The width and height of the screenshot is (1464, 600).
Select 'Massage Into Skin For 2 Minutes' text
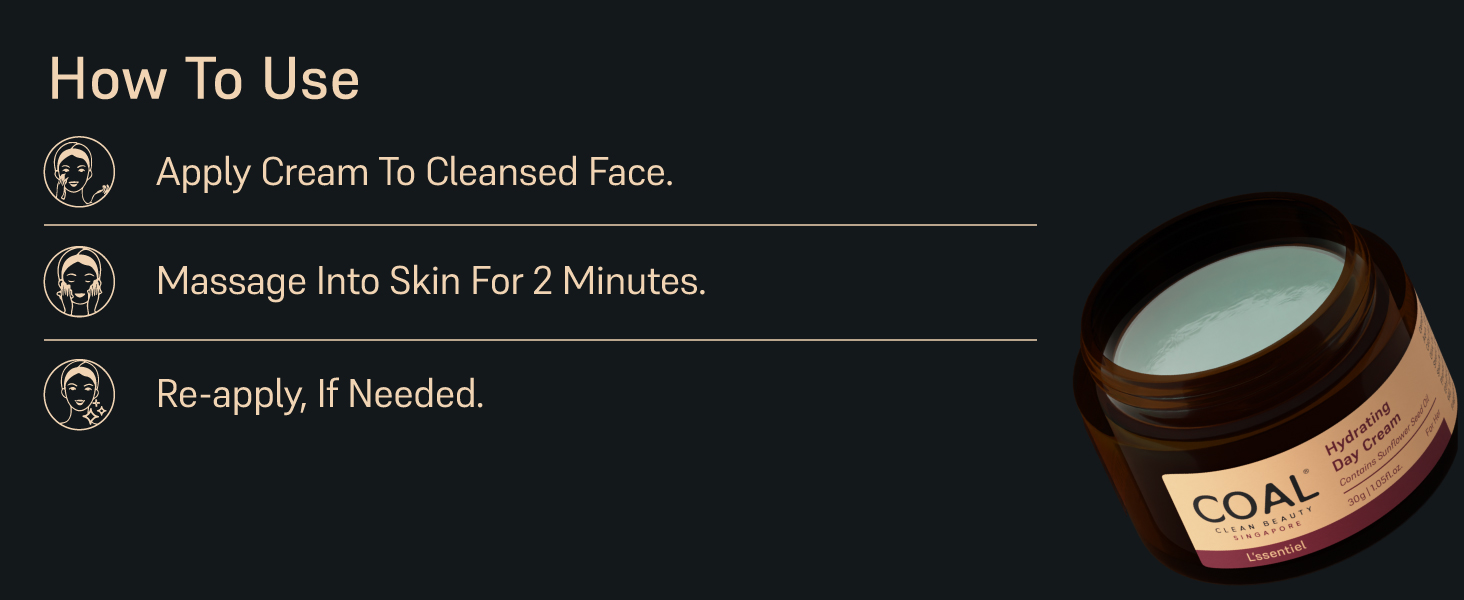431,282
